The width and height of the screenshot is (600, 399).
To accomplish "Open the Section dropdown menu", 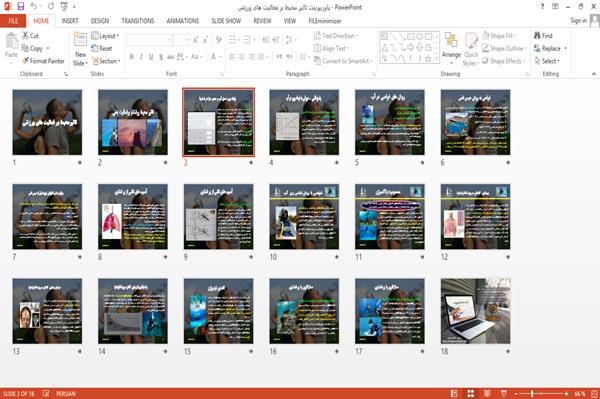I will (106, 61).
